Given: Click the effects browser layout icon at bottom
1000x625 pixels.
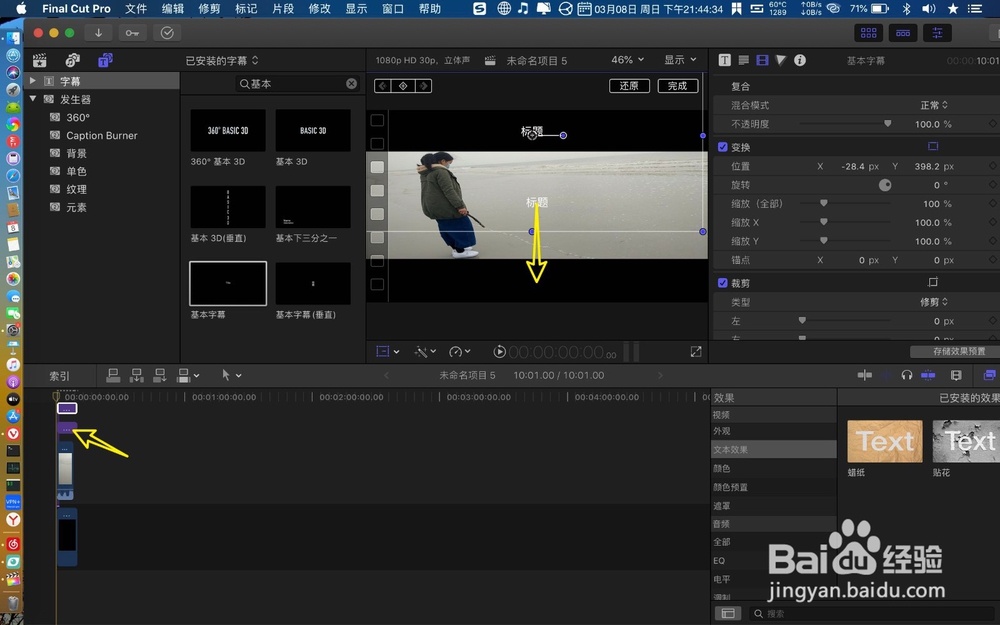Looking at the screenshot, I should coord(728,614).
